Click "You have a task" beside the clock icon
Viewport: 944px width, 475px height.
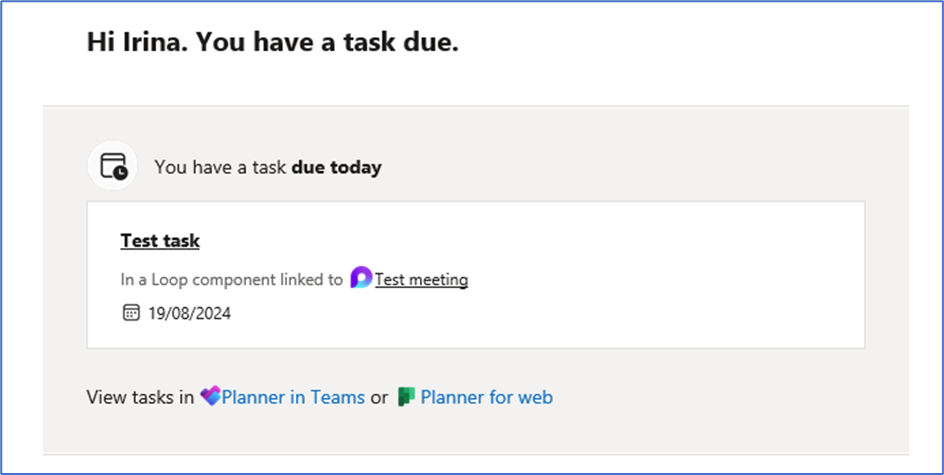[x=220, y=167]
